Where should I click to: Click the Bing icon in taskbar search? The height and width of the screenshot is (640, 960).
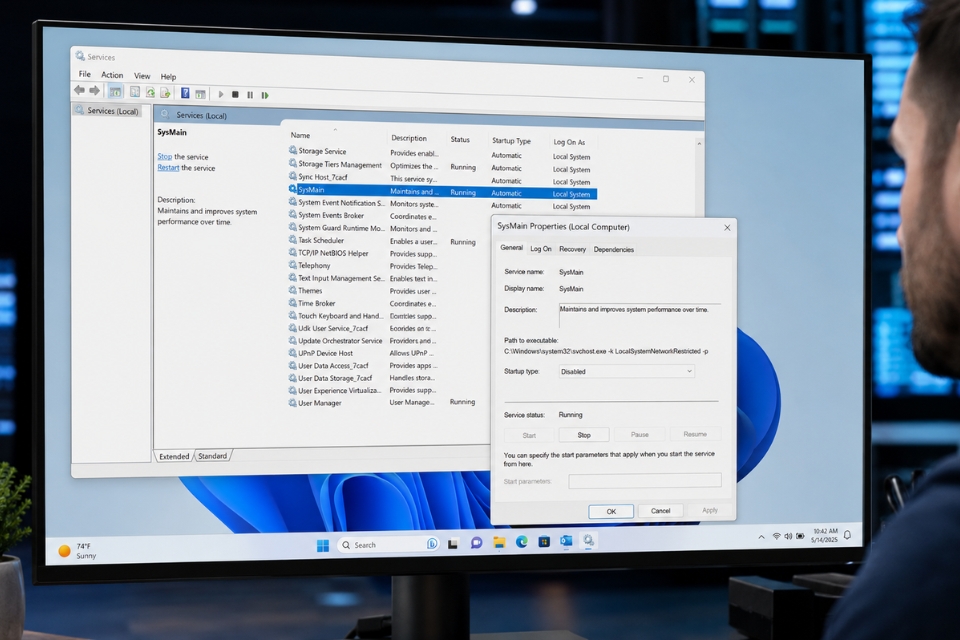(x=432, y=544)
